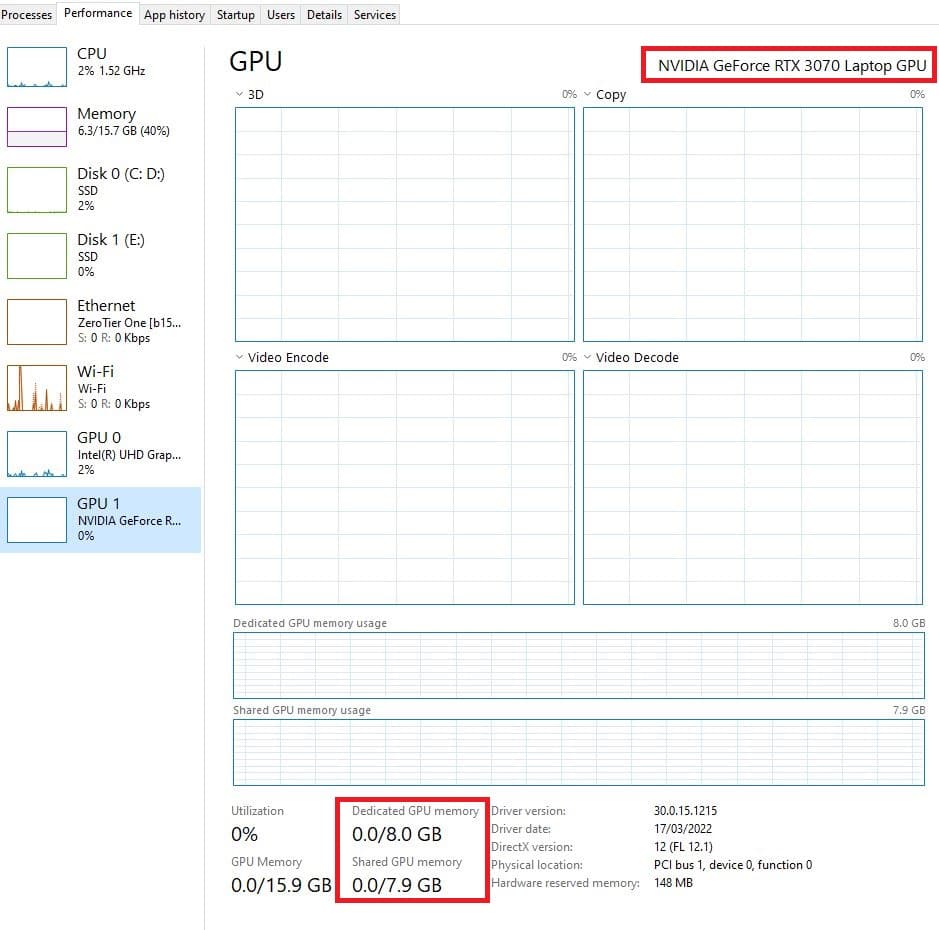Switch to the Processes tab
The width and height of the screenshot is (939, 930).
click(x=27, y=14)
